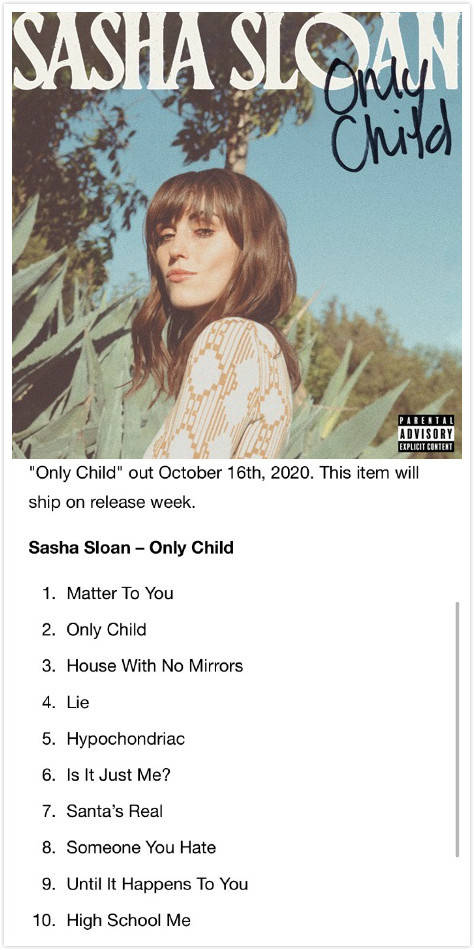Click the October 16th, 2020 release text
Screen dimensions: 474x950
click(x=235, y=473)
